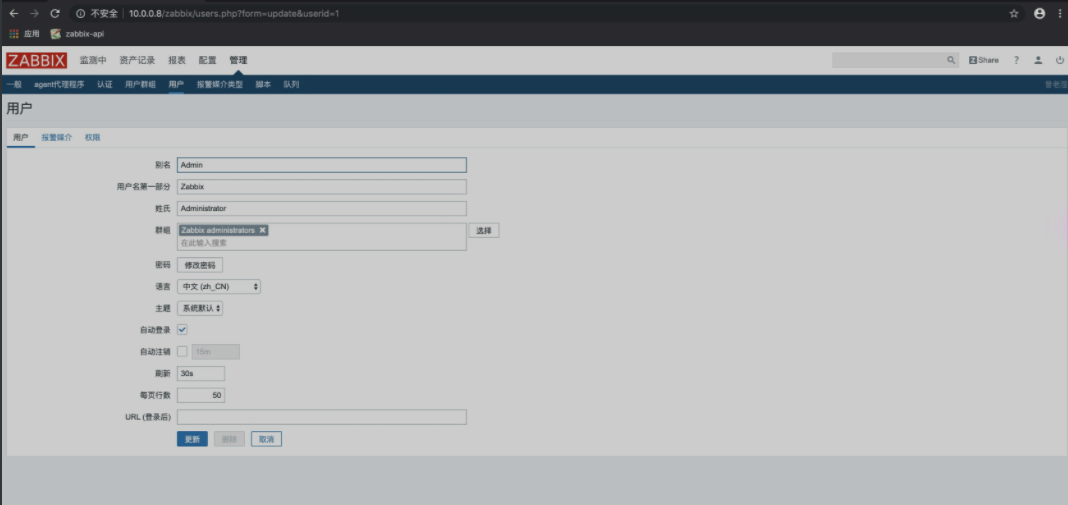
Task: Open the 管理 main menu
Action: [238, 60]
